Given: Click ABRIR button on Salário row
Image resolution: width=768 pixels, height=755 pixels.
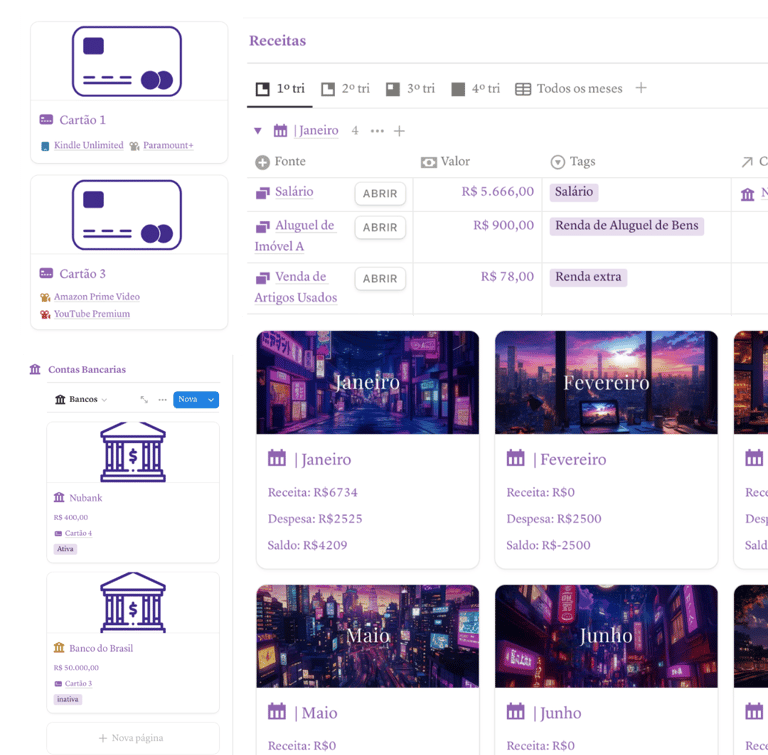Looking at the screenshot, I should 380,194.
